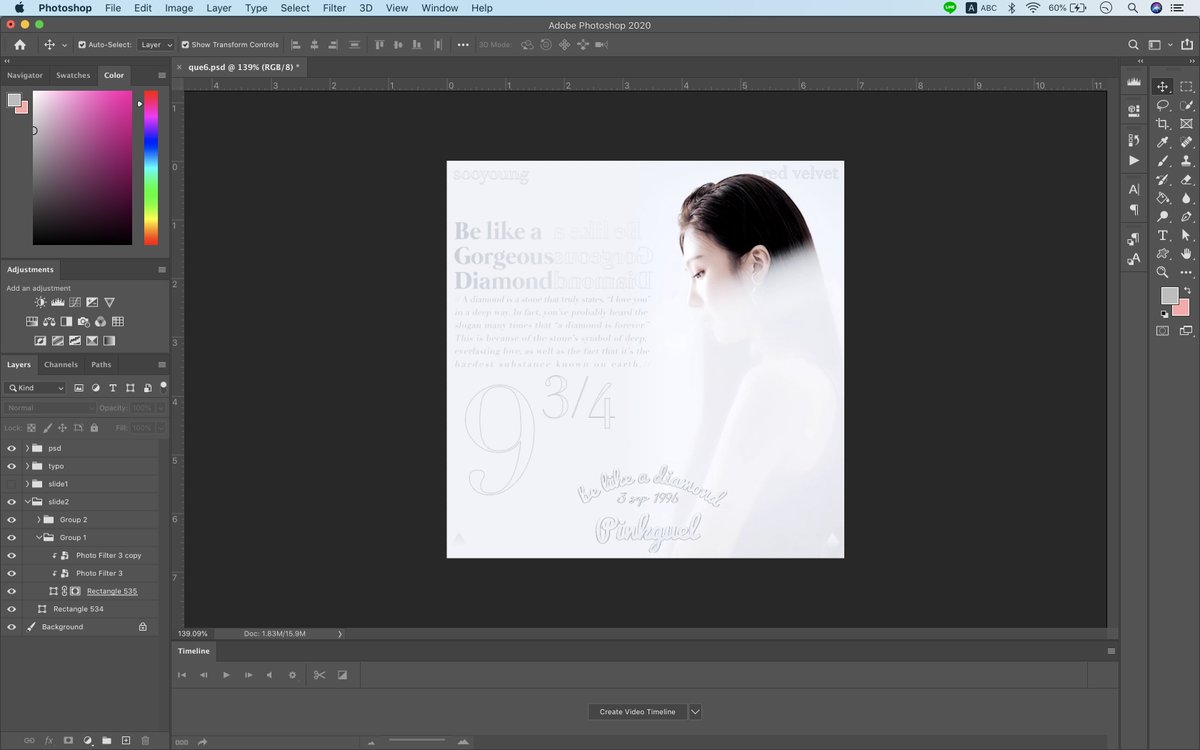Toggle the Auto-Select checkbox

pos(82,45)
